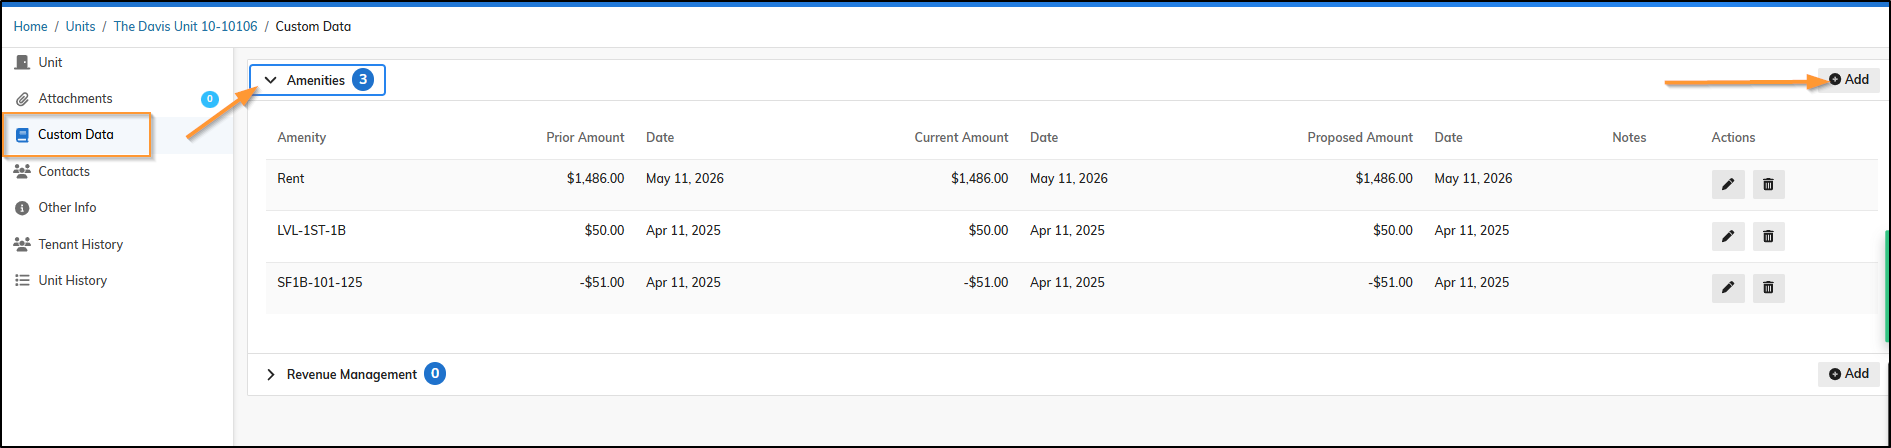
Task: Select Custom Data in the sidebar
Action: point(76,134)
